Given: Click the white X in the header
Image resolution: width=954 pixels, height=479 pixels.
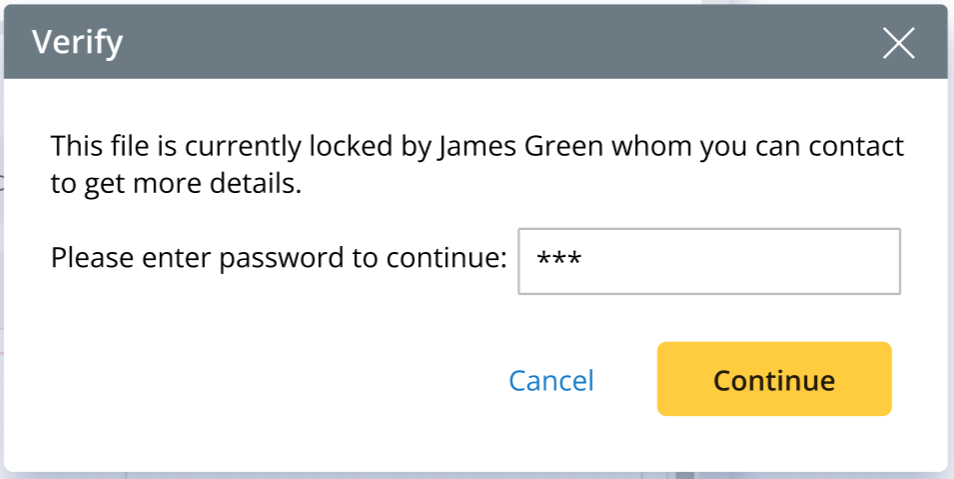Looking at the screenshot, I should [898, 43].
